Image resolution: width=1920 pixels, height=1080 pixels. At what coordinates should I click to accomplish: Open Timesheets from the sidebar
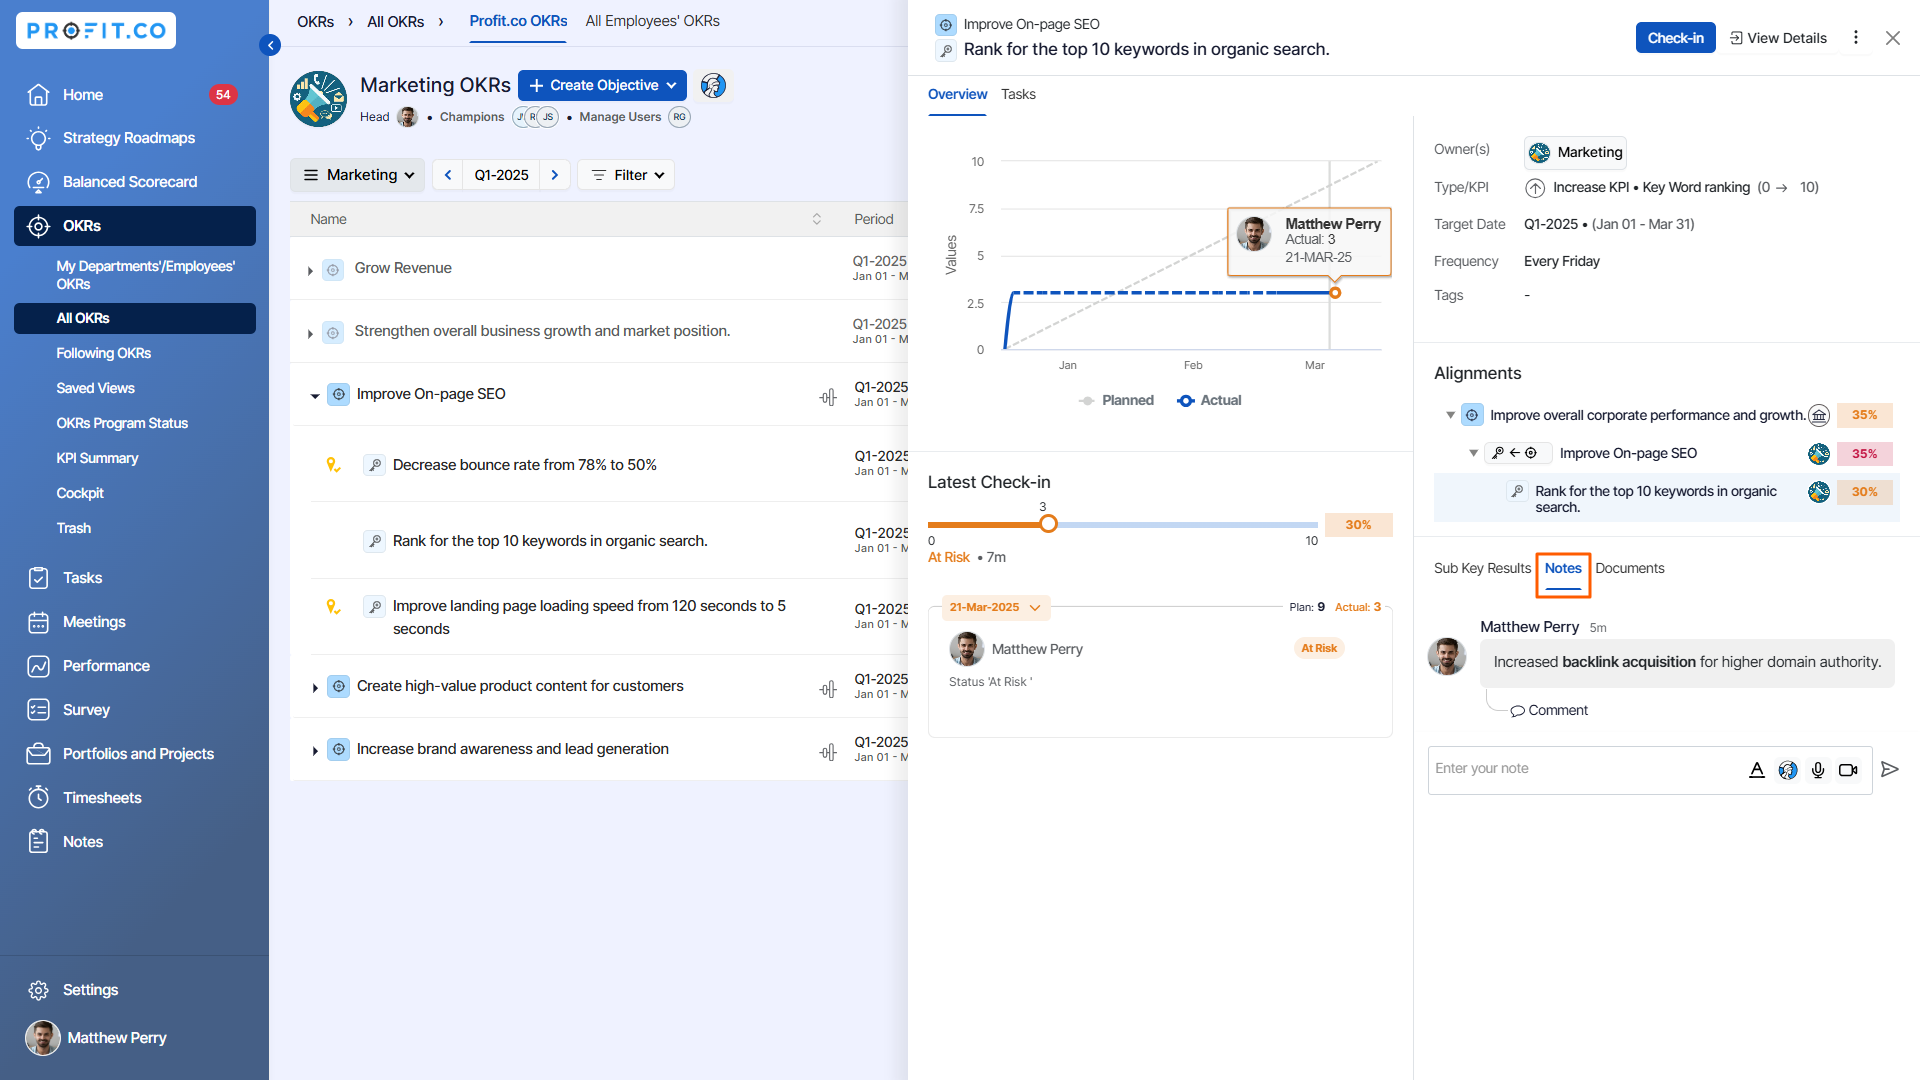(x=102, y=797)
